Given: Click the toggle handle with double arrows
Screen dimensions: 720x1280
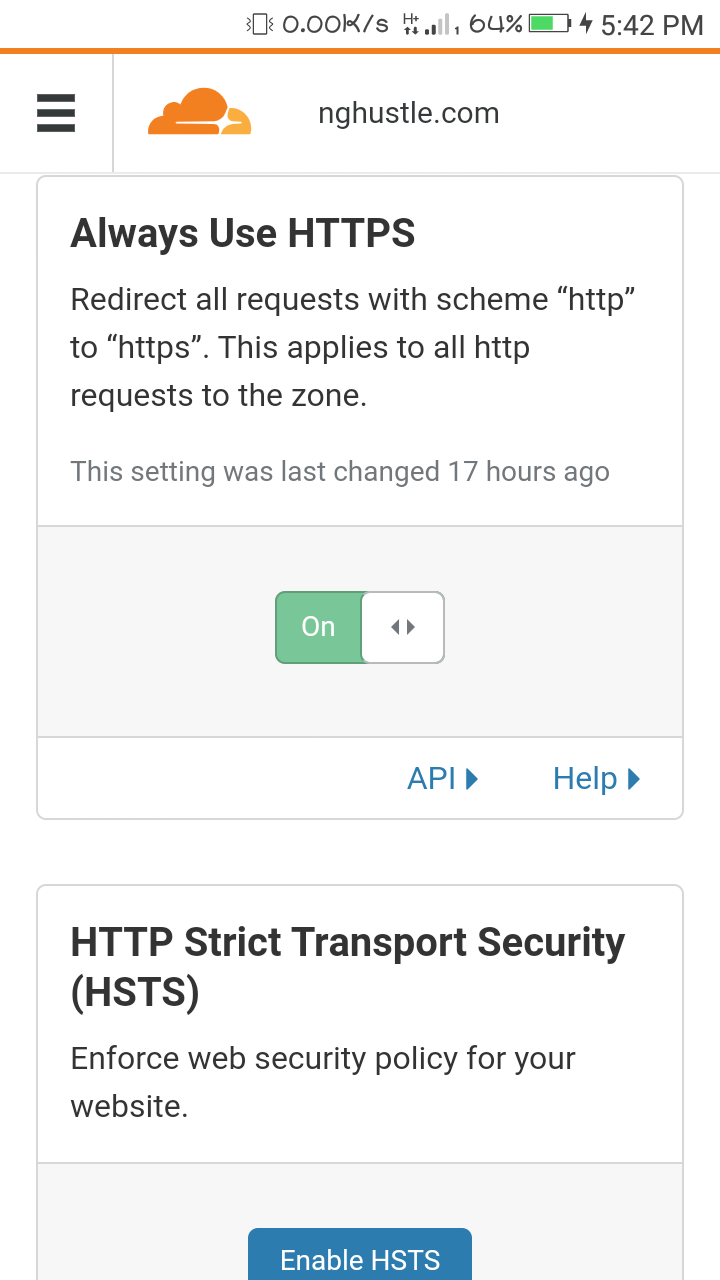Looking at the screenshot, I should pyautogui.click(x=403, y=627).
